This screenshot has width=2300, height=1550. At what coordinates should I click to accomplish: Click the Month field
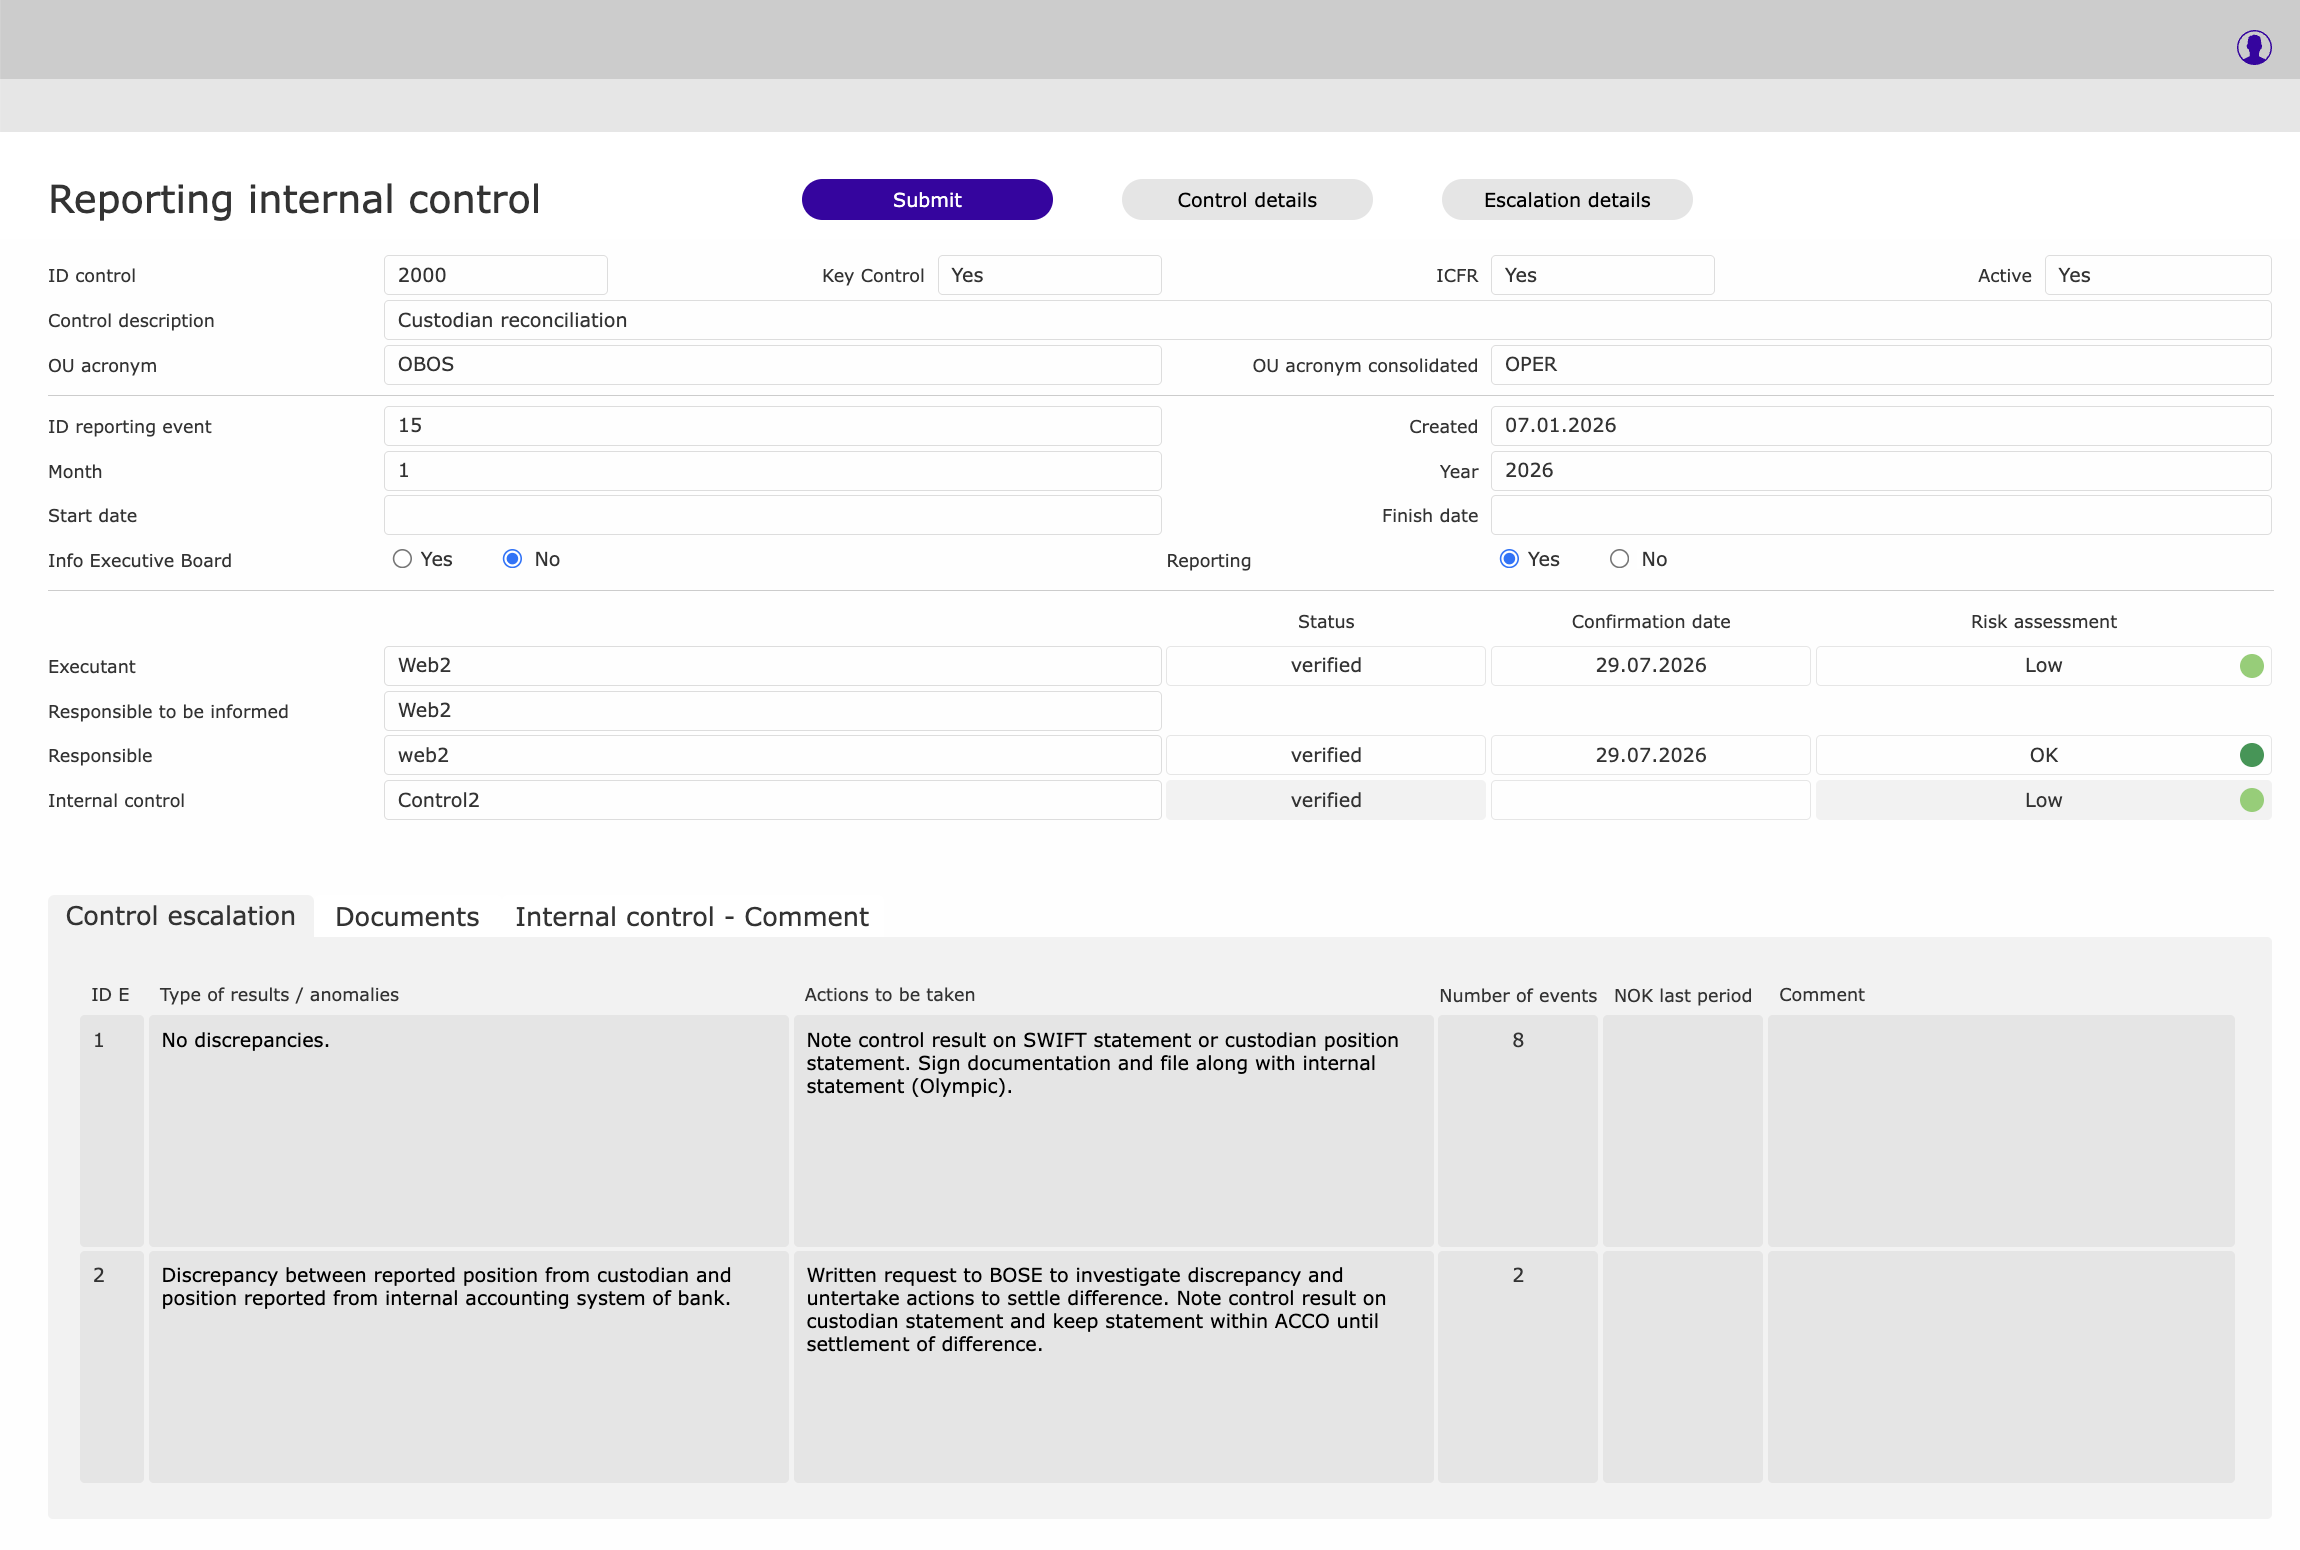773,471
